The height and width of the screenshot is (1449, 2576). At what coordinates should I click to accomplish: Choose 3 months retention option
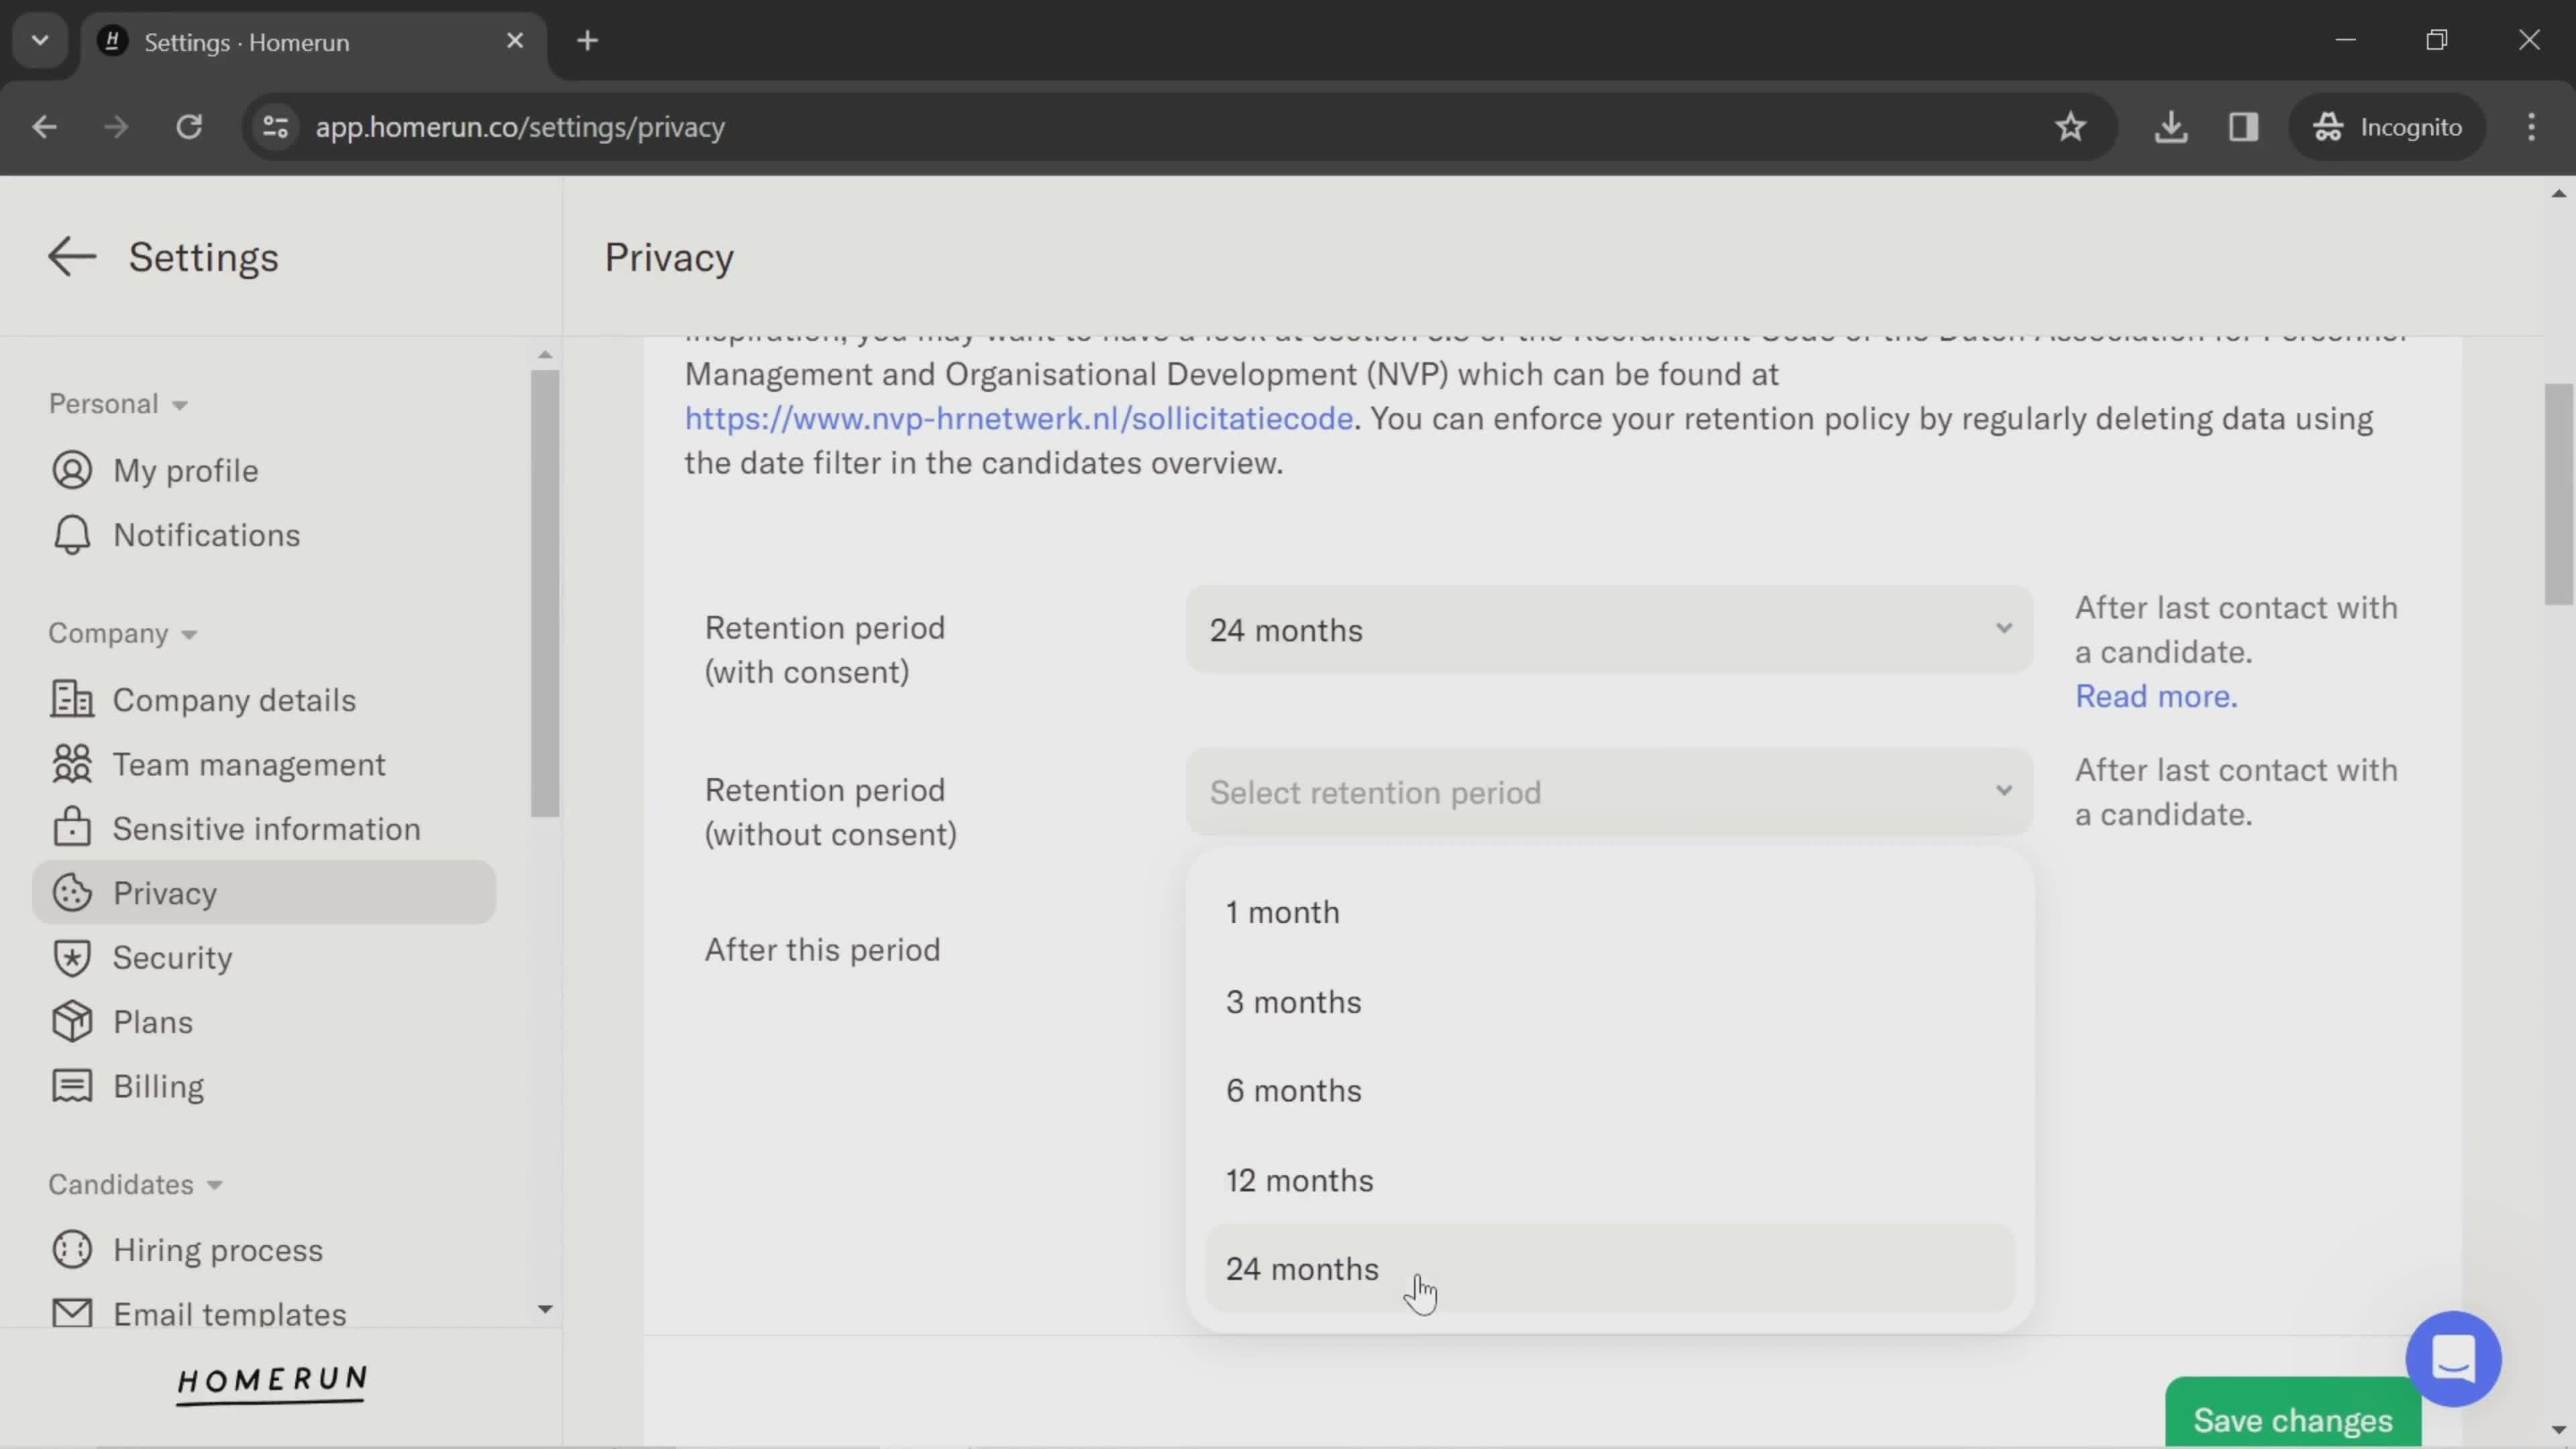click(x=1609, y=1002)
